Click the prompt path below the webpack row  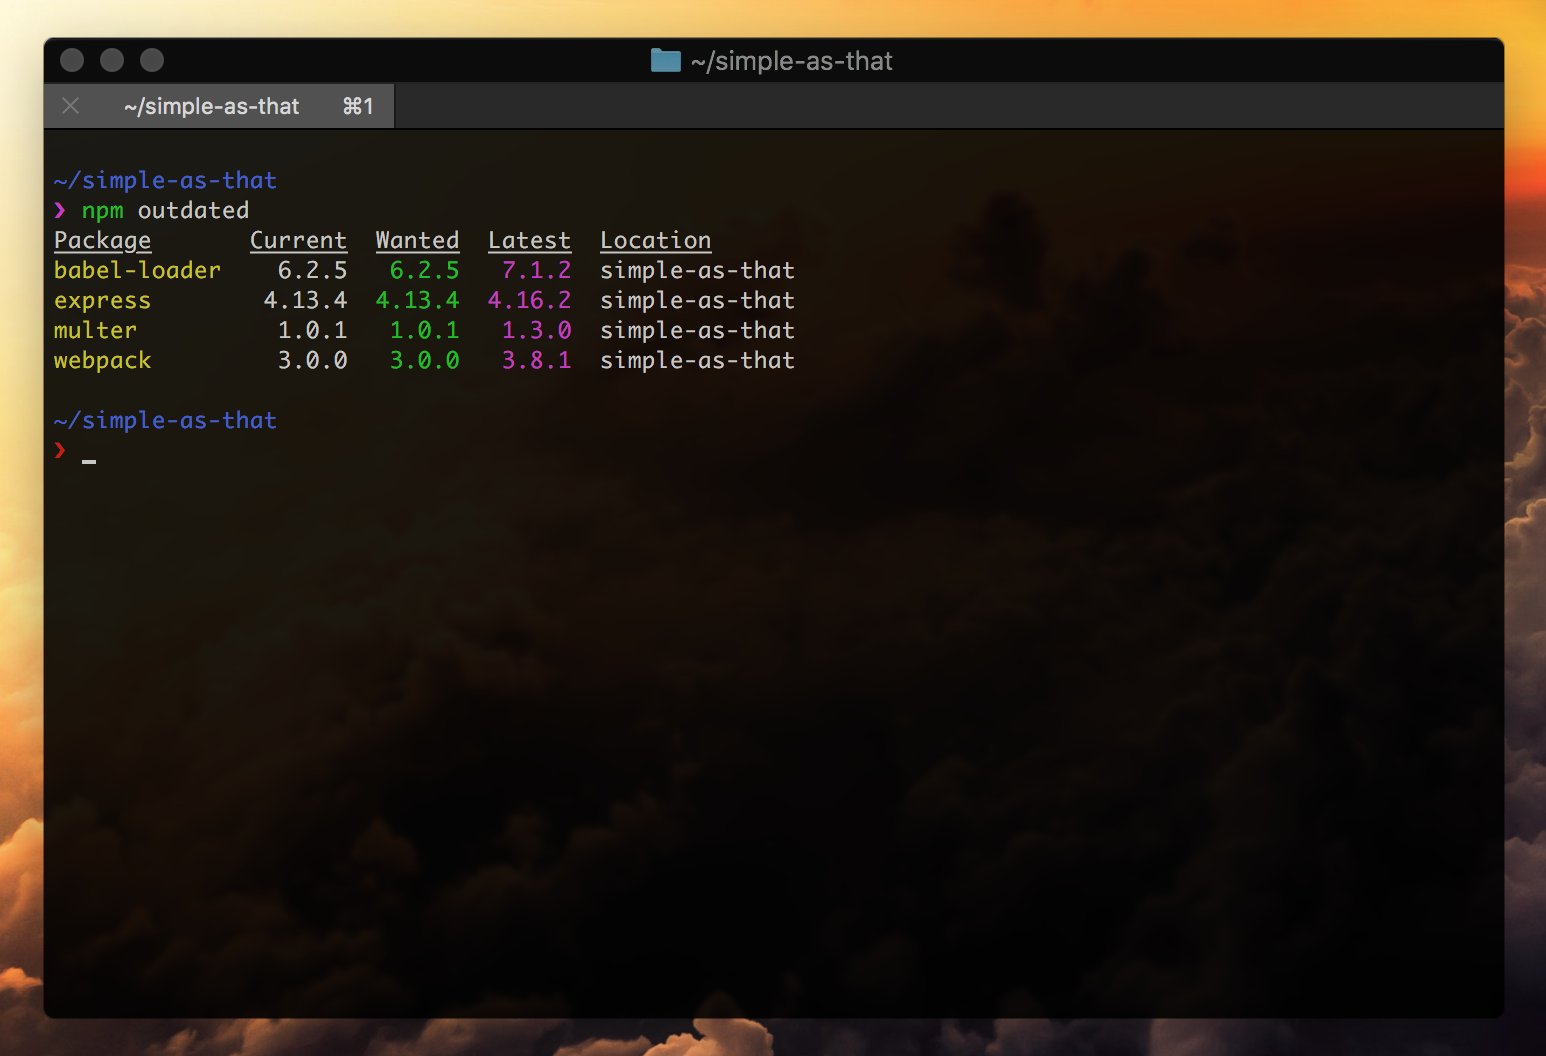pos(165,420)
